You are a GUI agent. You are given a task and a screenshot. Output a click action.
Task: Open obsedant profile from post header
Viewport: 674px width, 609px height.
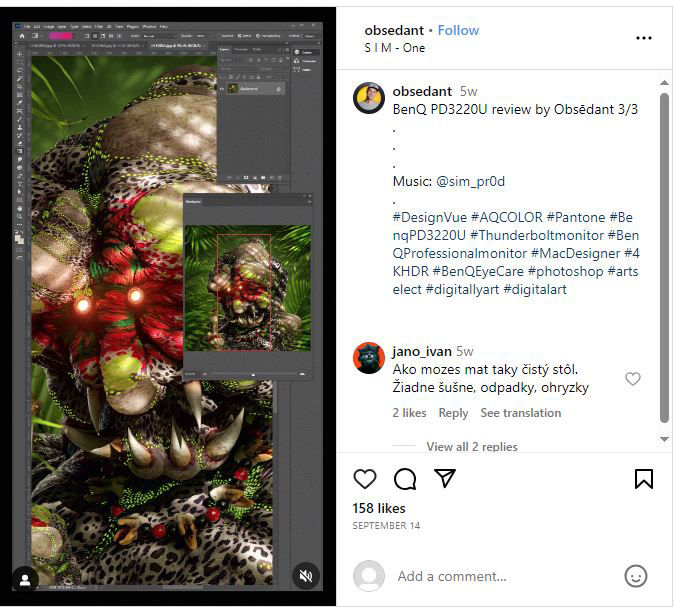(x=394, y=31)
